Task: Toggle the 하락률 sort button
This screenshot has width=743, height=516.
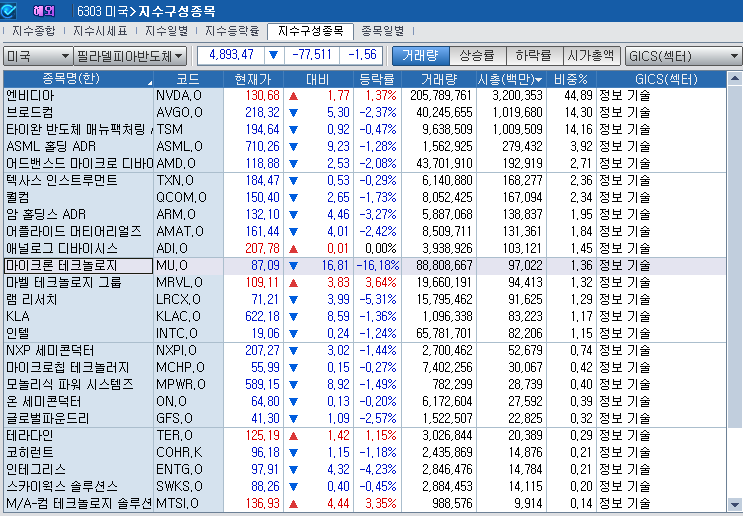Action: 534,55
